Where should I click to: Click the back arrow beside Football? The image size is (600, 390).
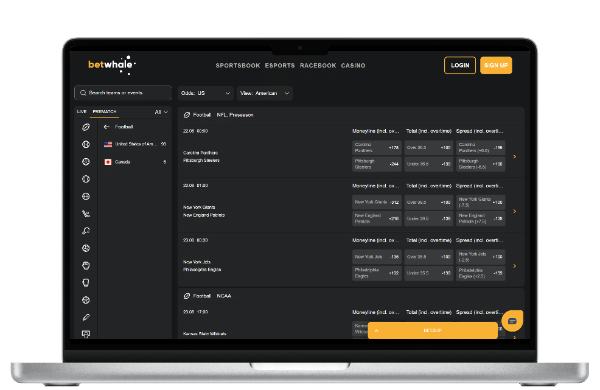(x=106, y=127)
